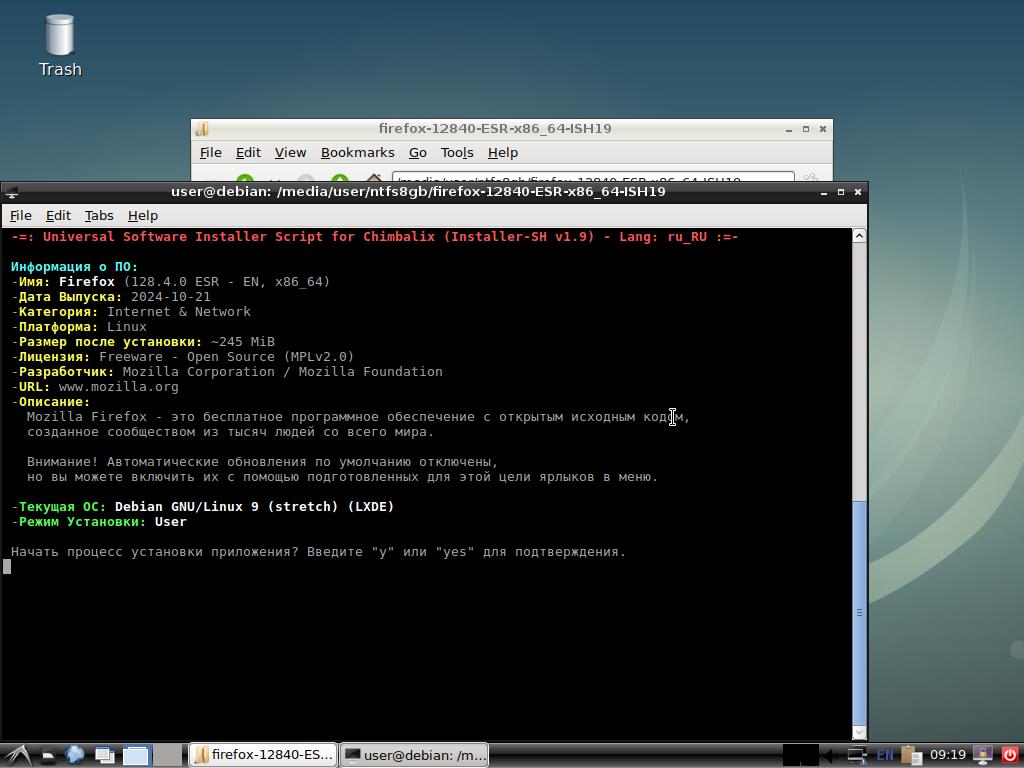Viewport: 1024px width, 768px height.
Task: Open the terminal File menu
Action: point(20,216)
